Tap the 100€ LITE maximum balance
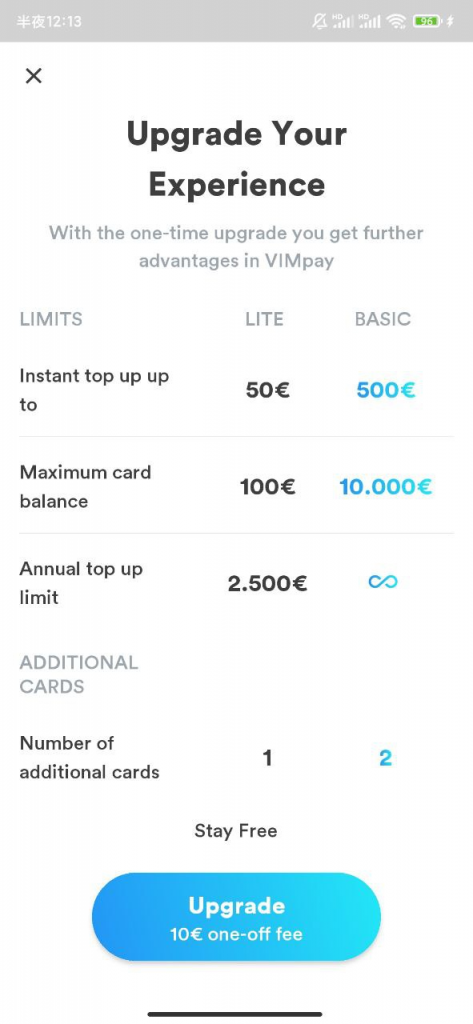This screenshot has height=1024, width=473. (268, 487)
